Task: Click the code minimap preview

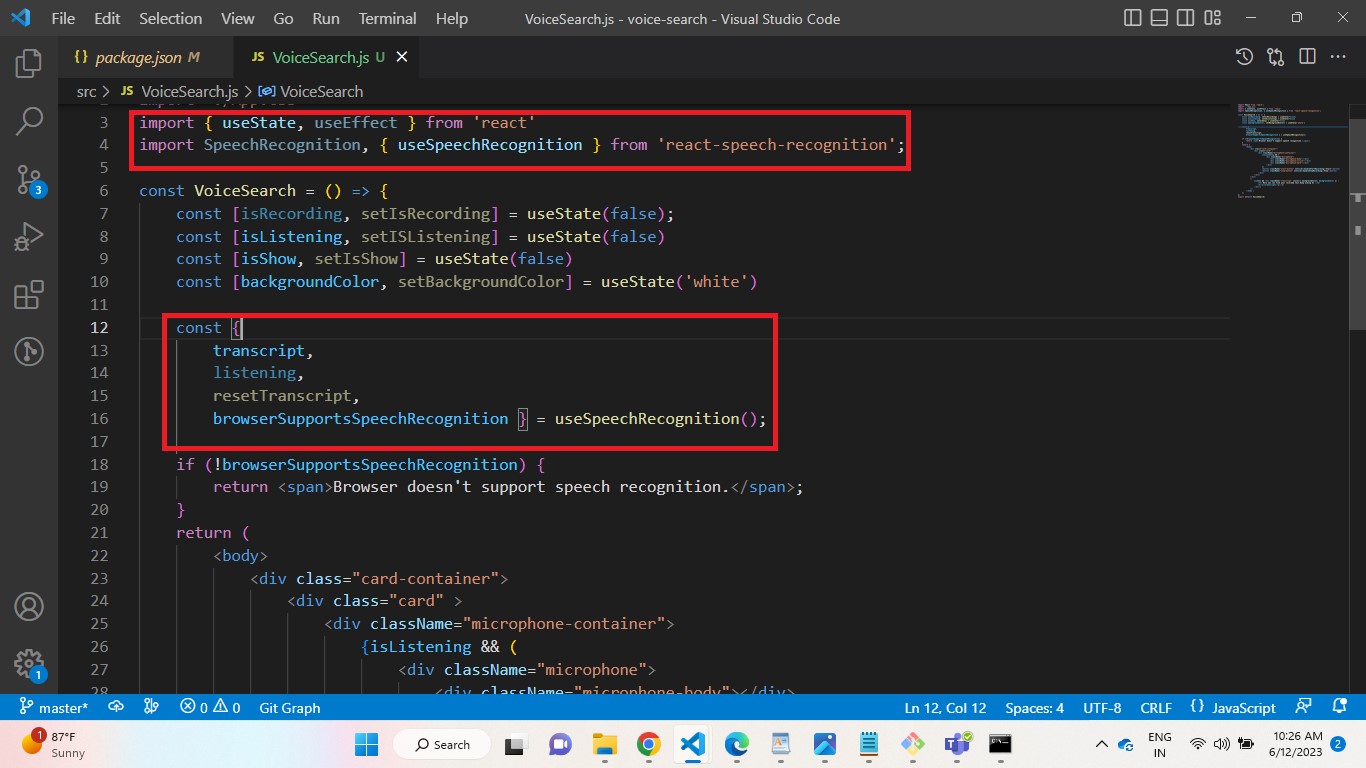Action: [x=1285, y=150]
